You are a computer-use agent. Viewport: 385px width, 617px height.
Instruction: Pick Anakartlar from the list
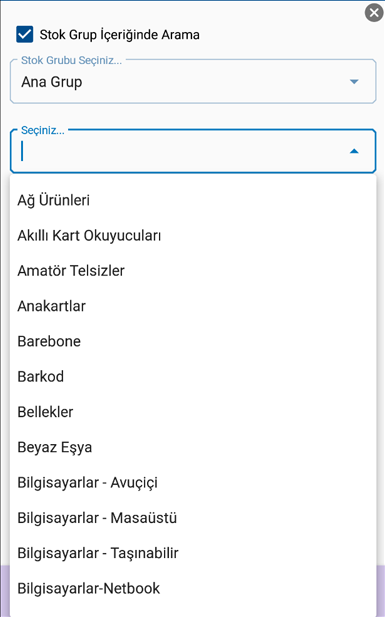193,306
